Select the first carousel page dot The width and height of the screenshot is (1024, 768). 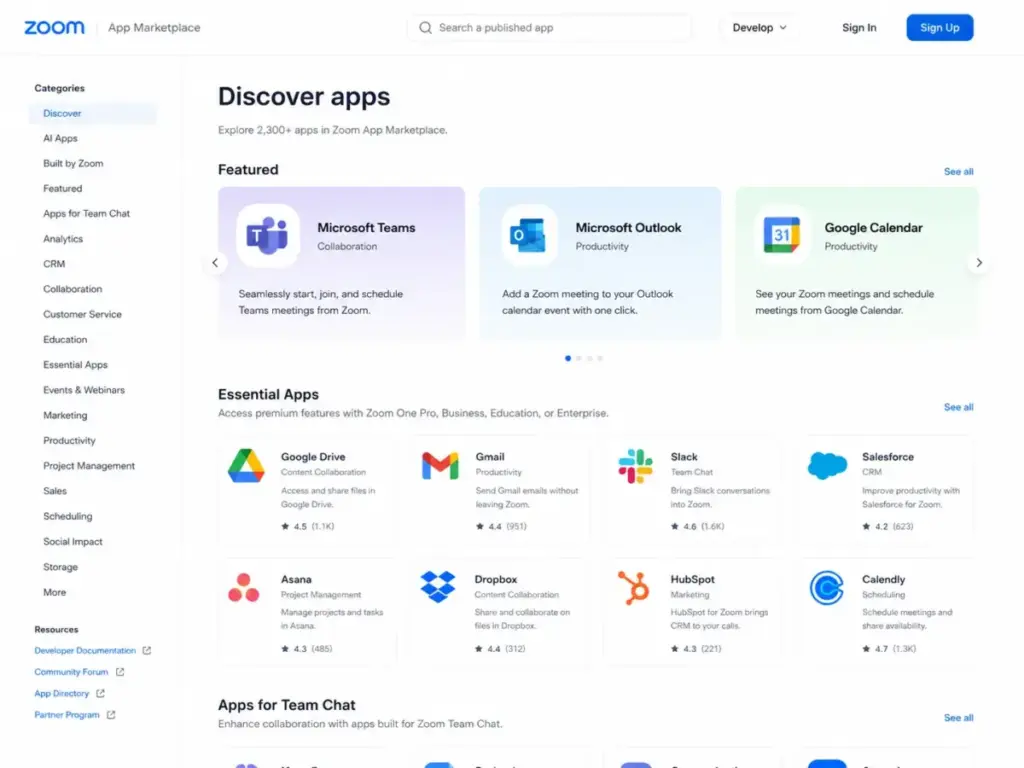(x=568, y=358)
